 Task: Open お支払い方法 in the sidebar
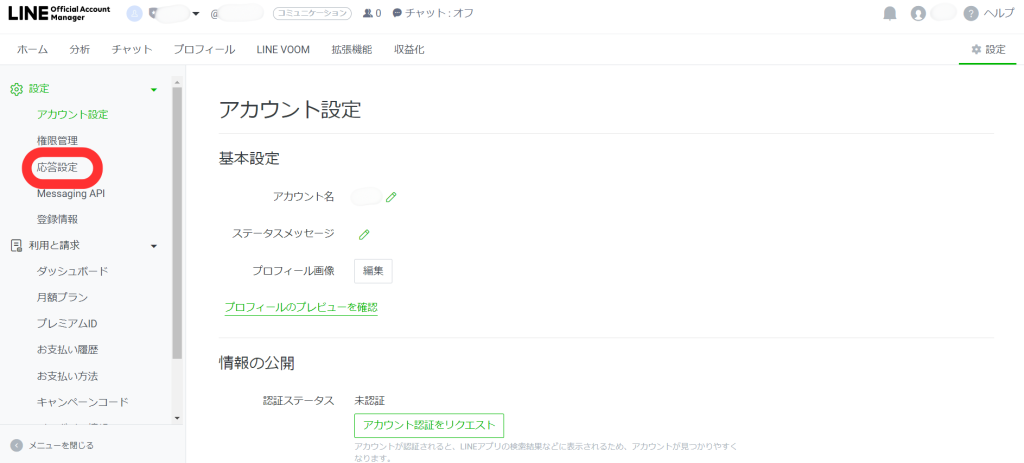pos(68,376)
